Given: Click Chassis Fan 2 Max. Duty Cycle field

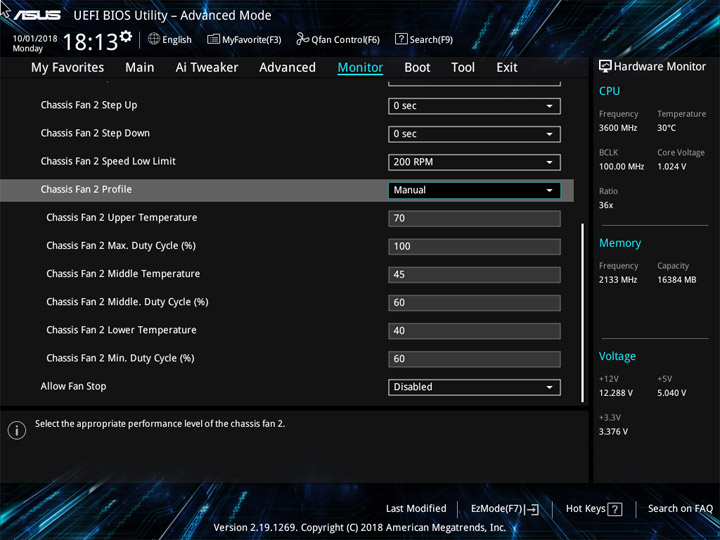Looking at the screenshot, I should tap(474, 247).
